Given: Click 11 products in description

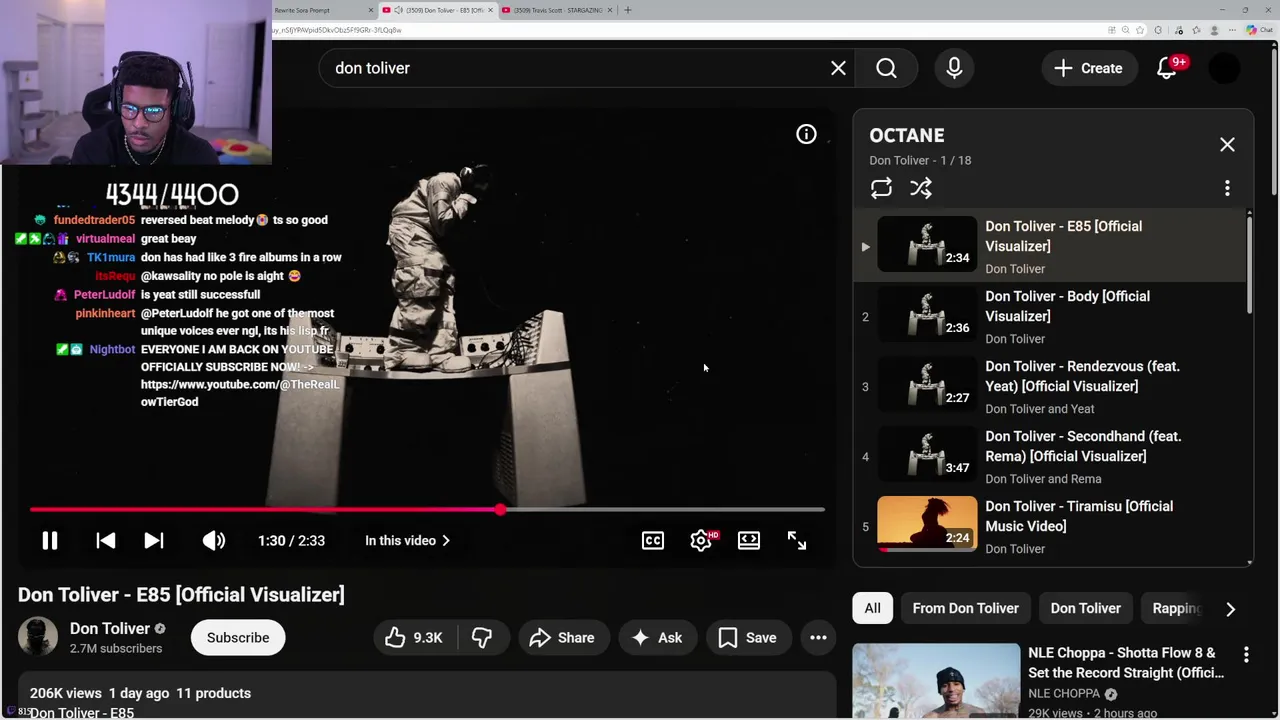Looking at the screenshot, I should point(213,693).
